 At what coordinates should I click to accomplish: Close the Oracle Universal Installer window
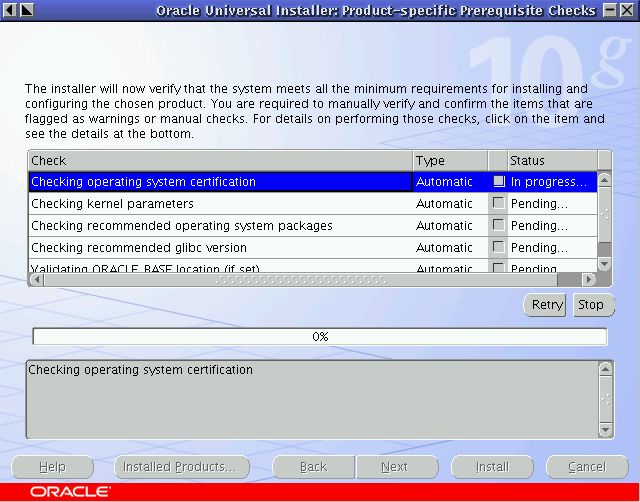click(x=627, y=10)
